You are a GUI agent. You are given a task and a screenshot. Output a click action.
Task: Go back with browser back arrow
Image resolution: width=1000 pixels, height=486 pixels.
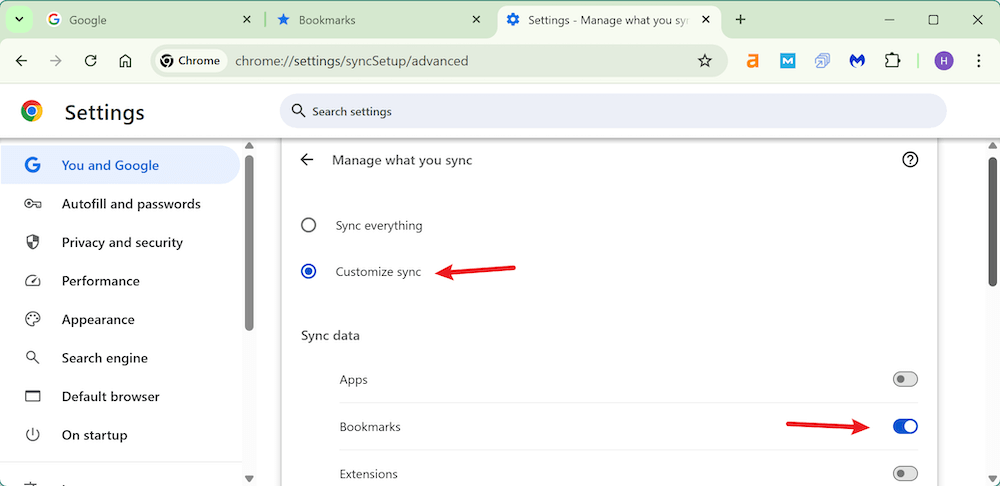(x=22, y=61)
